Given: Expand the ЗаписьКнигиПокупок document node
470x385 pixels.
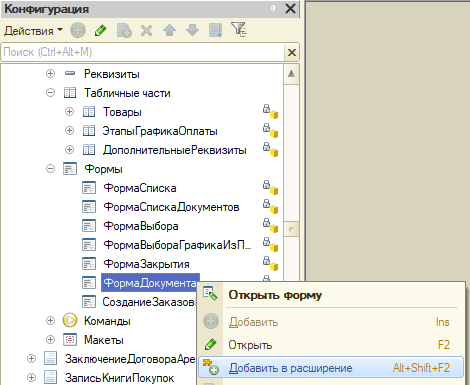Looking at the screenshot, I should tap(31, 378).
